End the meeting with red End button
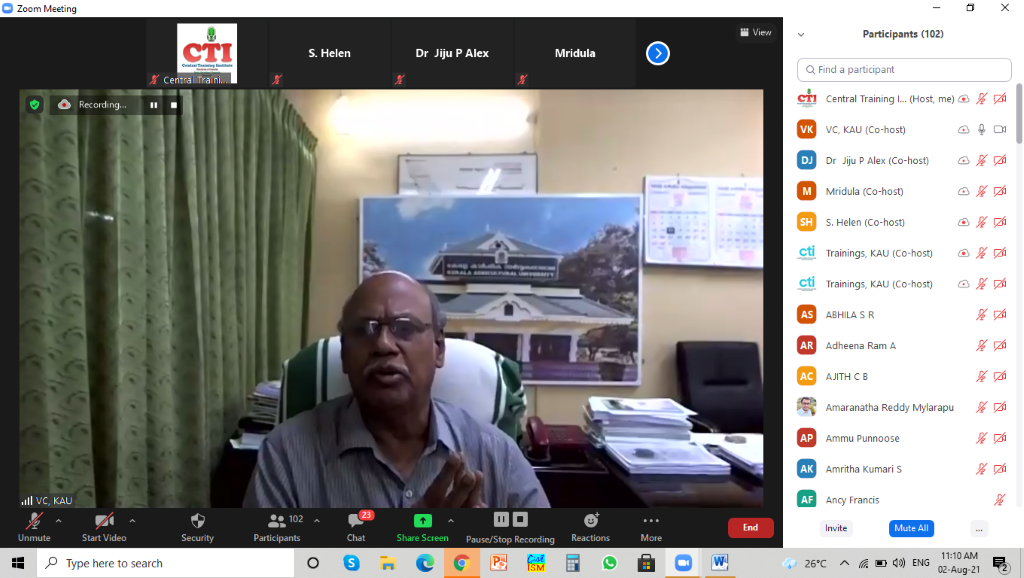1024x578 pixels. (x=750, y=528)
